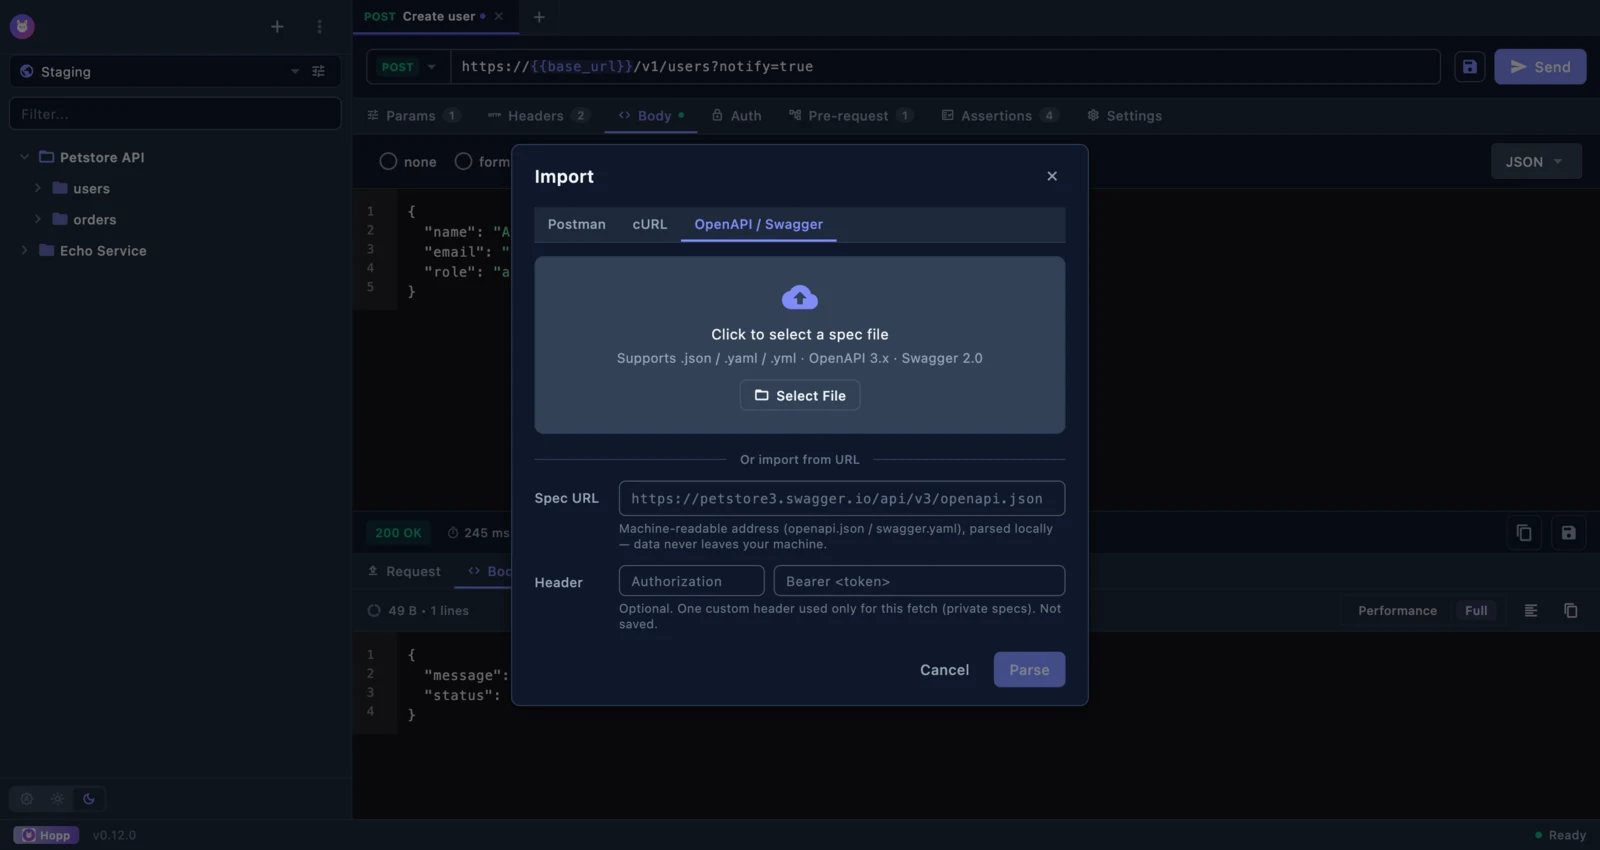Viewport: 1600px width, 850px height.
Task: Close the Import dialog with X
Action: click(1052, 176)
